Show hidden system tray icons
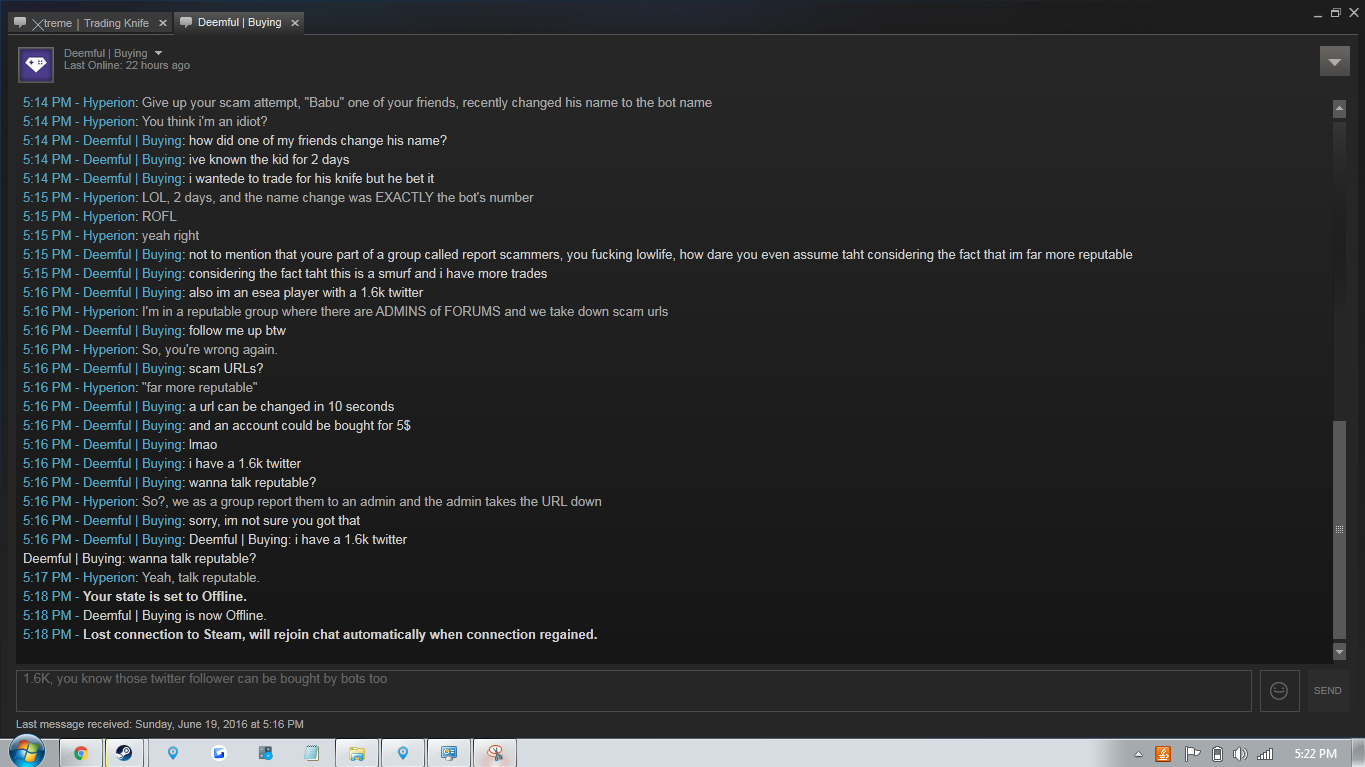 [x=1138, y=754]
